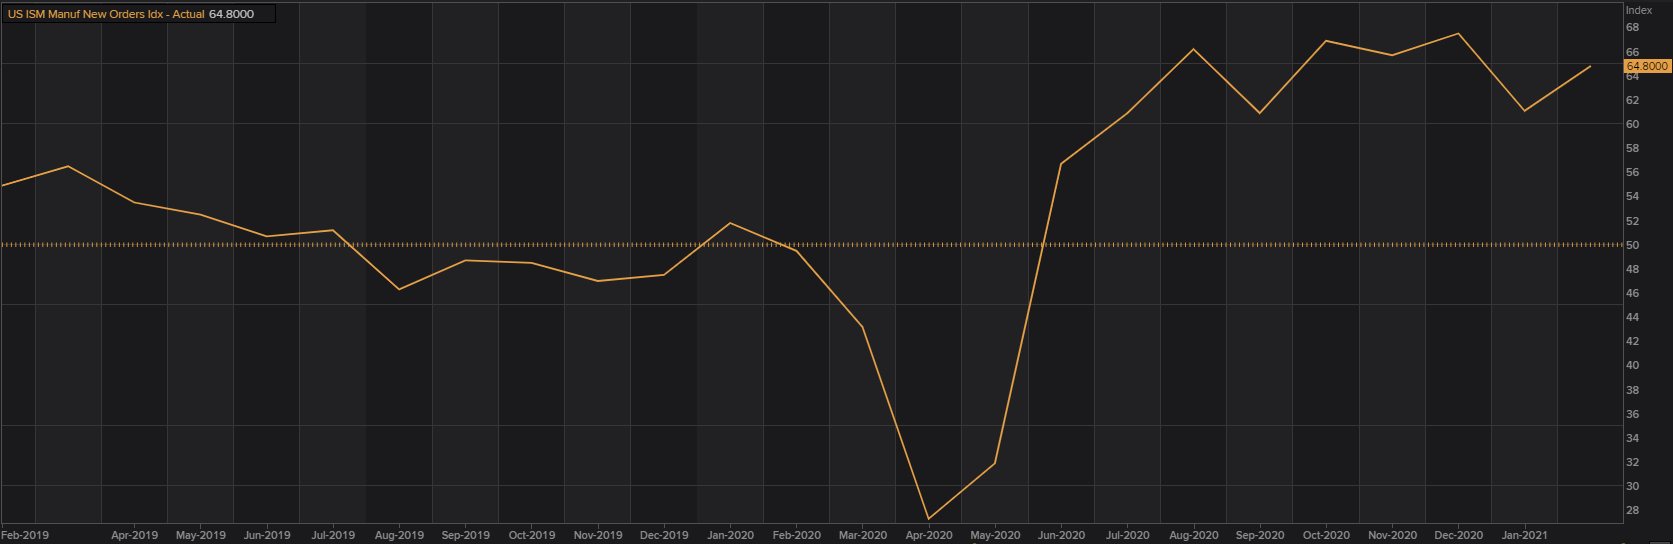This screenshot has width=1673, height=544.
Task: Click the 44 value on the index axis
Action: pyautogui.click(x=1632, y=317)
